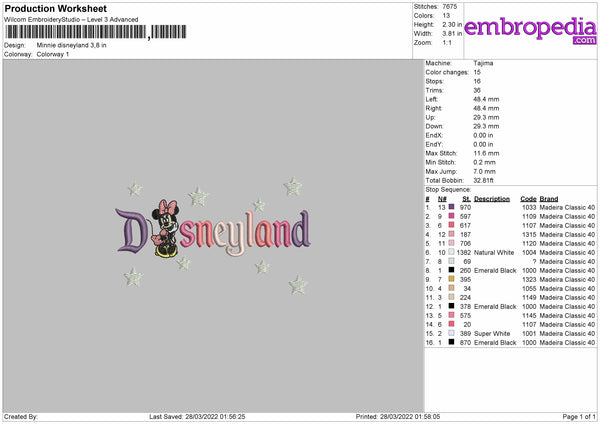Click the Natural White color swatch
The width and height of the screenshot is (600, 424).
pyautogui.click(x=452, y=252)
